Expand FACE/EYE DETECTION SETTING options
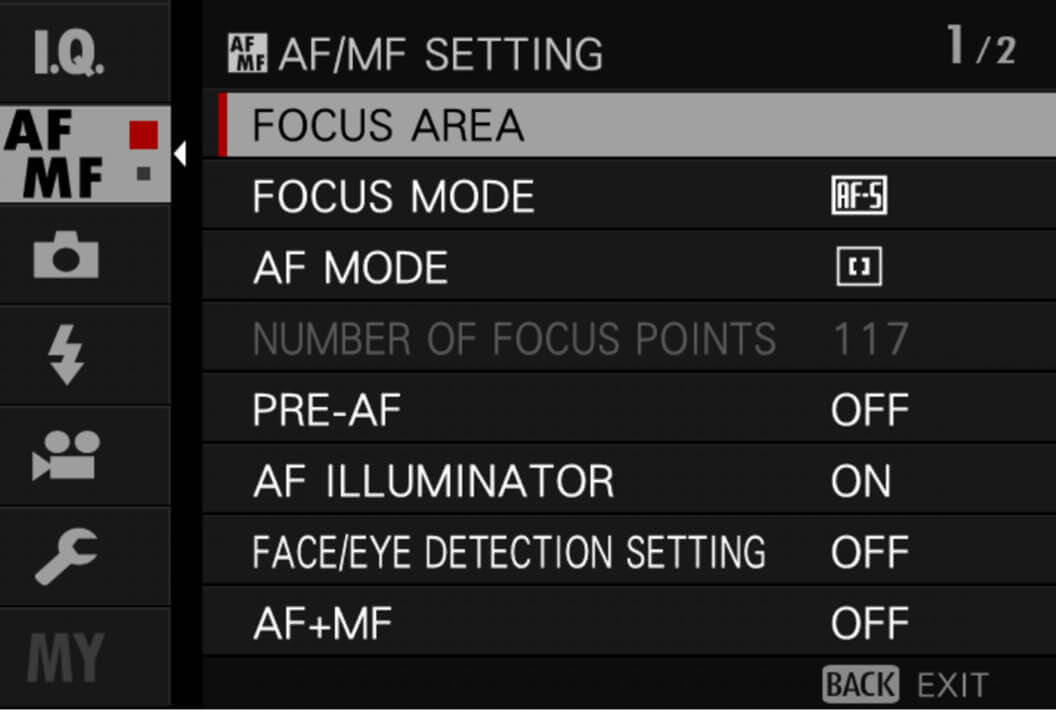This screenshot has width=1056, height=711. [629, 551]
